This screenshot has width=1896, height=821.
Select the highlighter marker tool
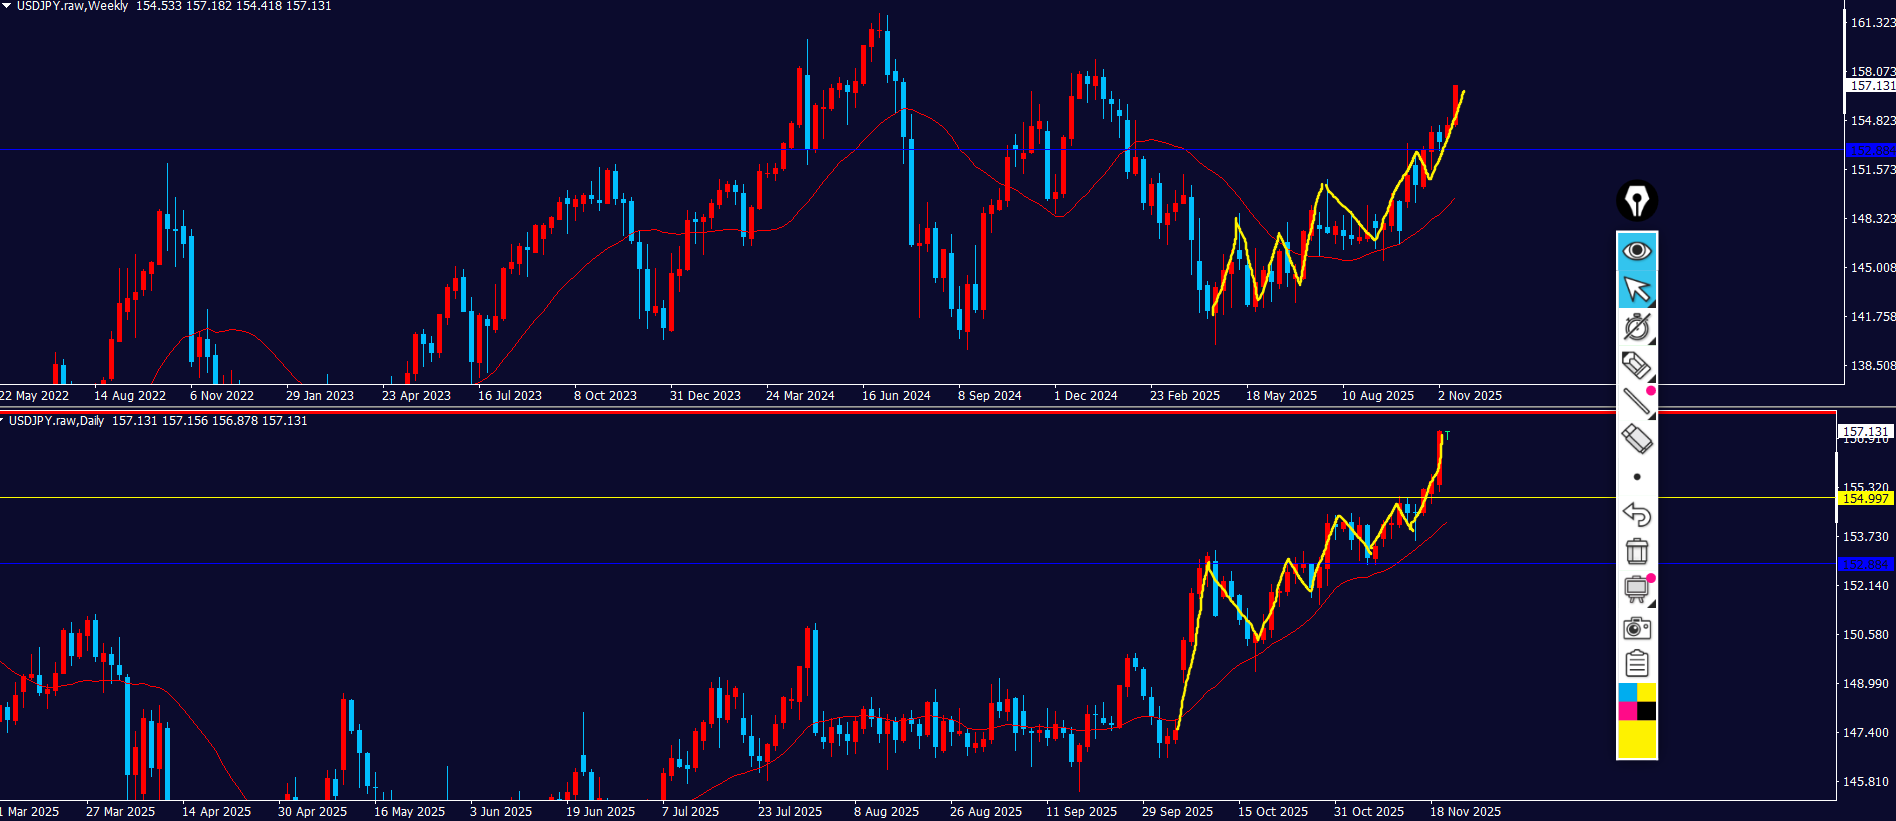coord(1636,365)
